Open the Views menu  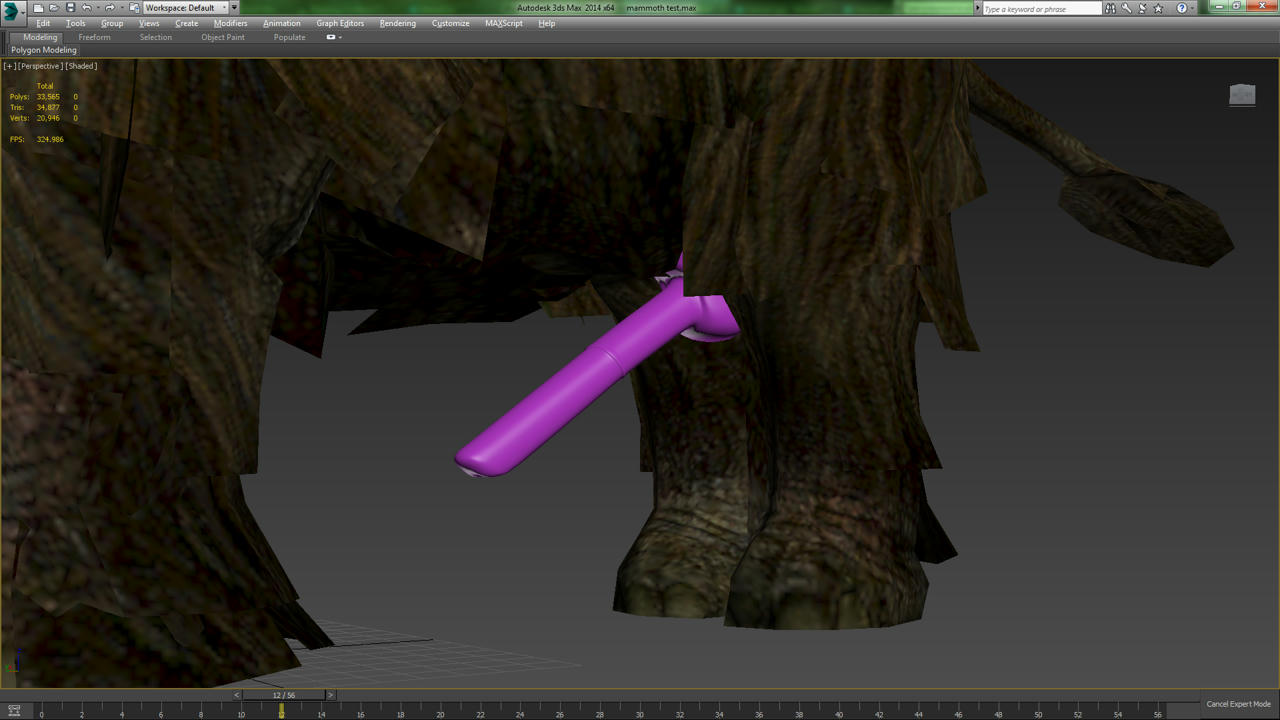tap(149, 23)
